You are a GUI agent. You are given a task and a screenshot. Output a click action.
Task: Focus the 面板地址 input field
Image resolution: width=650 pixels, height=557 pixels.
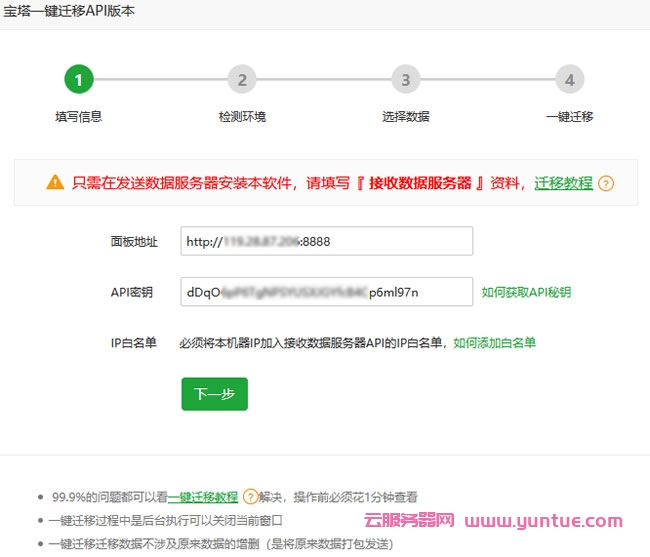click(326, 241)
